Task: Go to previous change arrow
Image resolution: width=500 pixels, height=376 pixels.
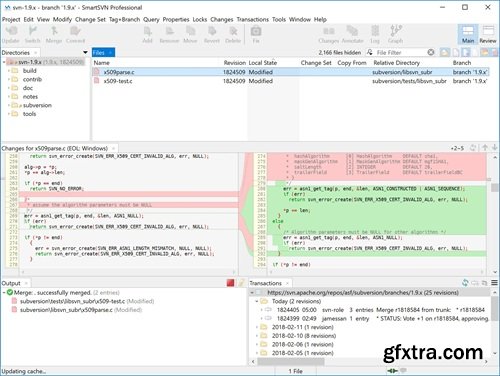Action: tap(485, 147)
